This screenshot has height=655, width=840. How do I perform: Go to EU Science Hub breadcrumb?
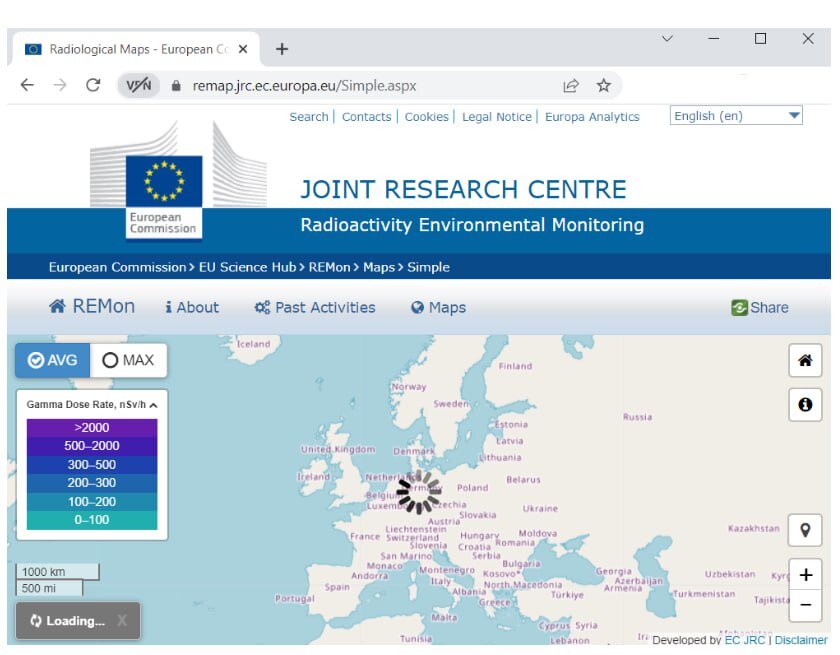point(247,267)
